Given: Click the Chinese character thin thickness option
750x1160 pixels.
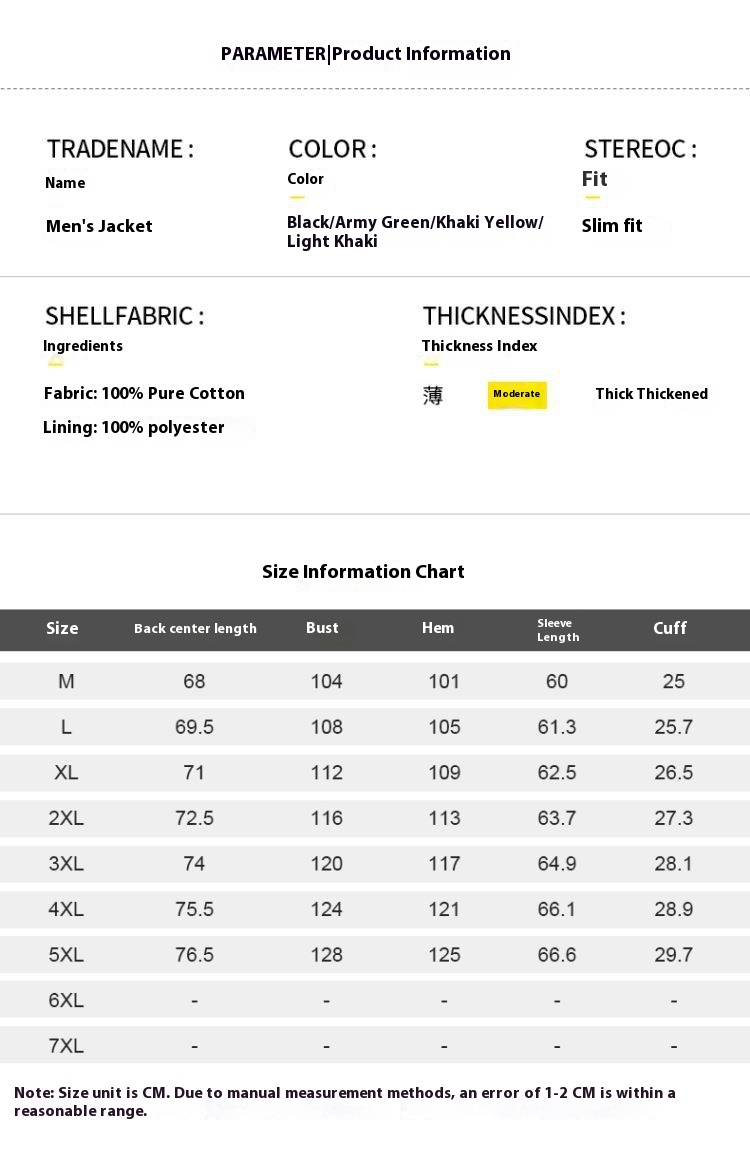Looking at the screenshot, I should [432, 395].
